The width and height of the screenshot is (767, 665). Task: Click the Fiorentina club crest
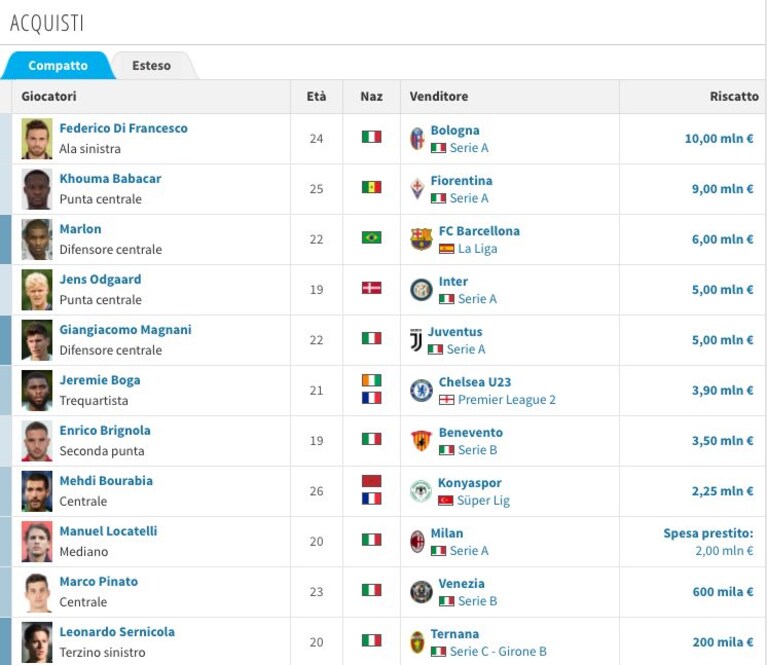point(417,189)
